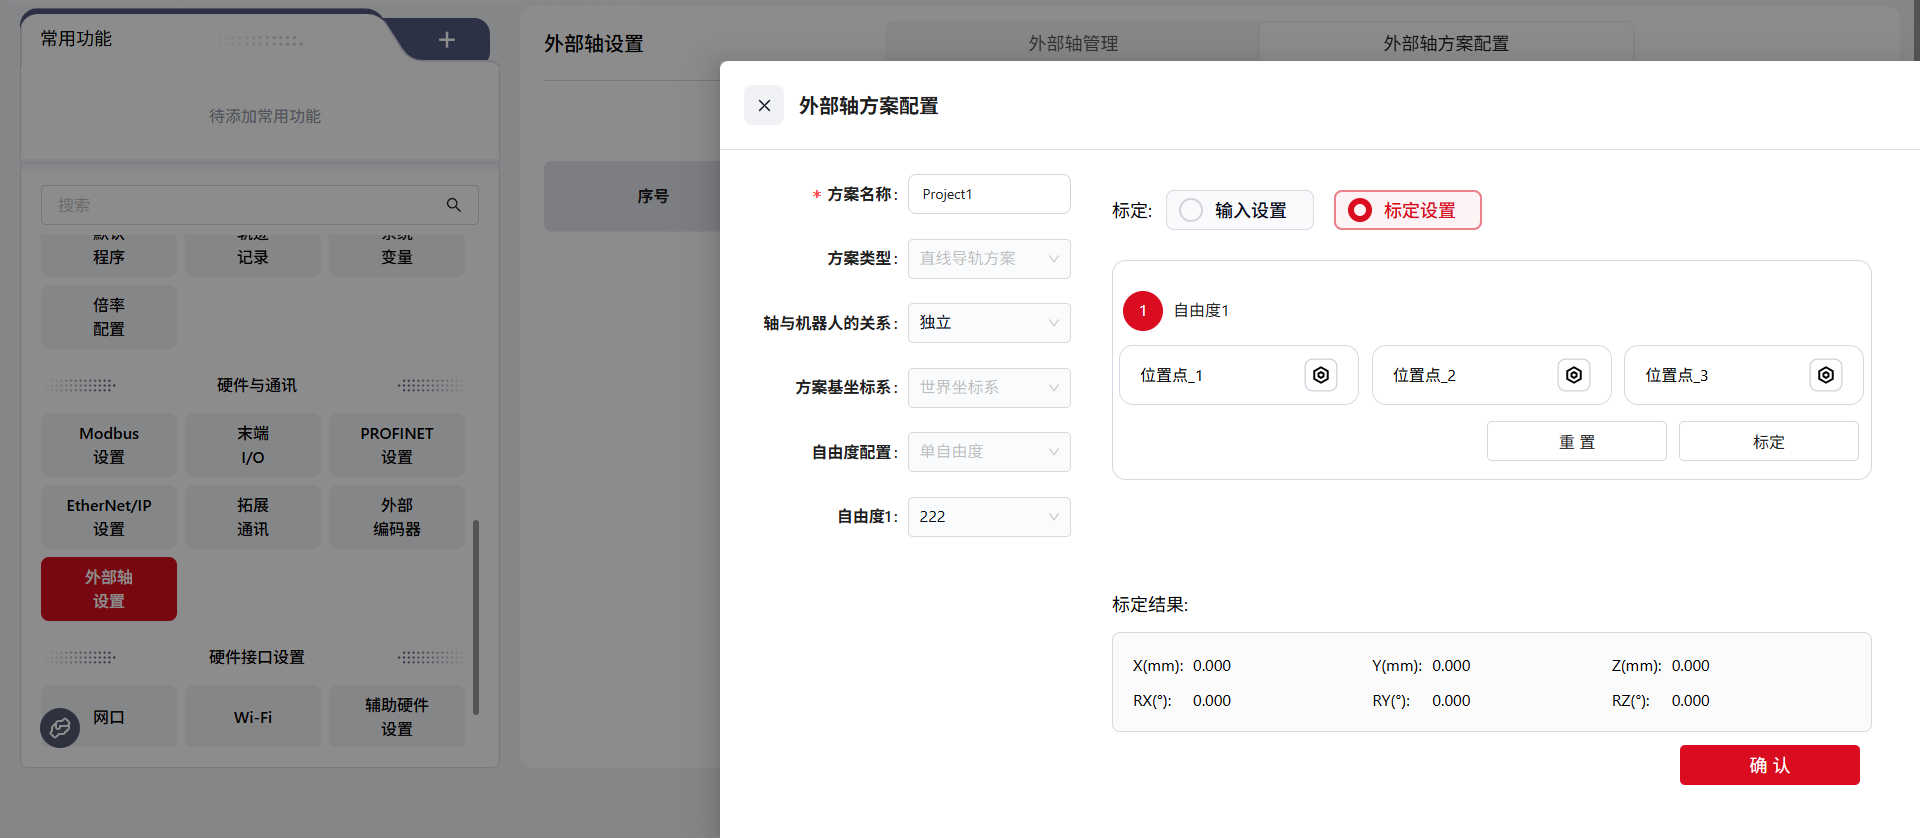This screenshot has height=838, width=1920.
Task: Open the 方案类型 dropdown
Action: pyautogui.click(x=988, y=259)
